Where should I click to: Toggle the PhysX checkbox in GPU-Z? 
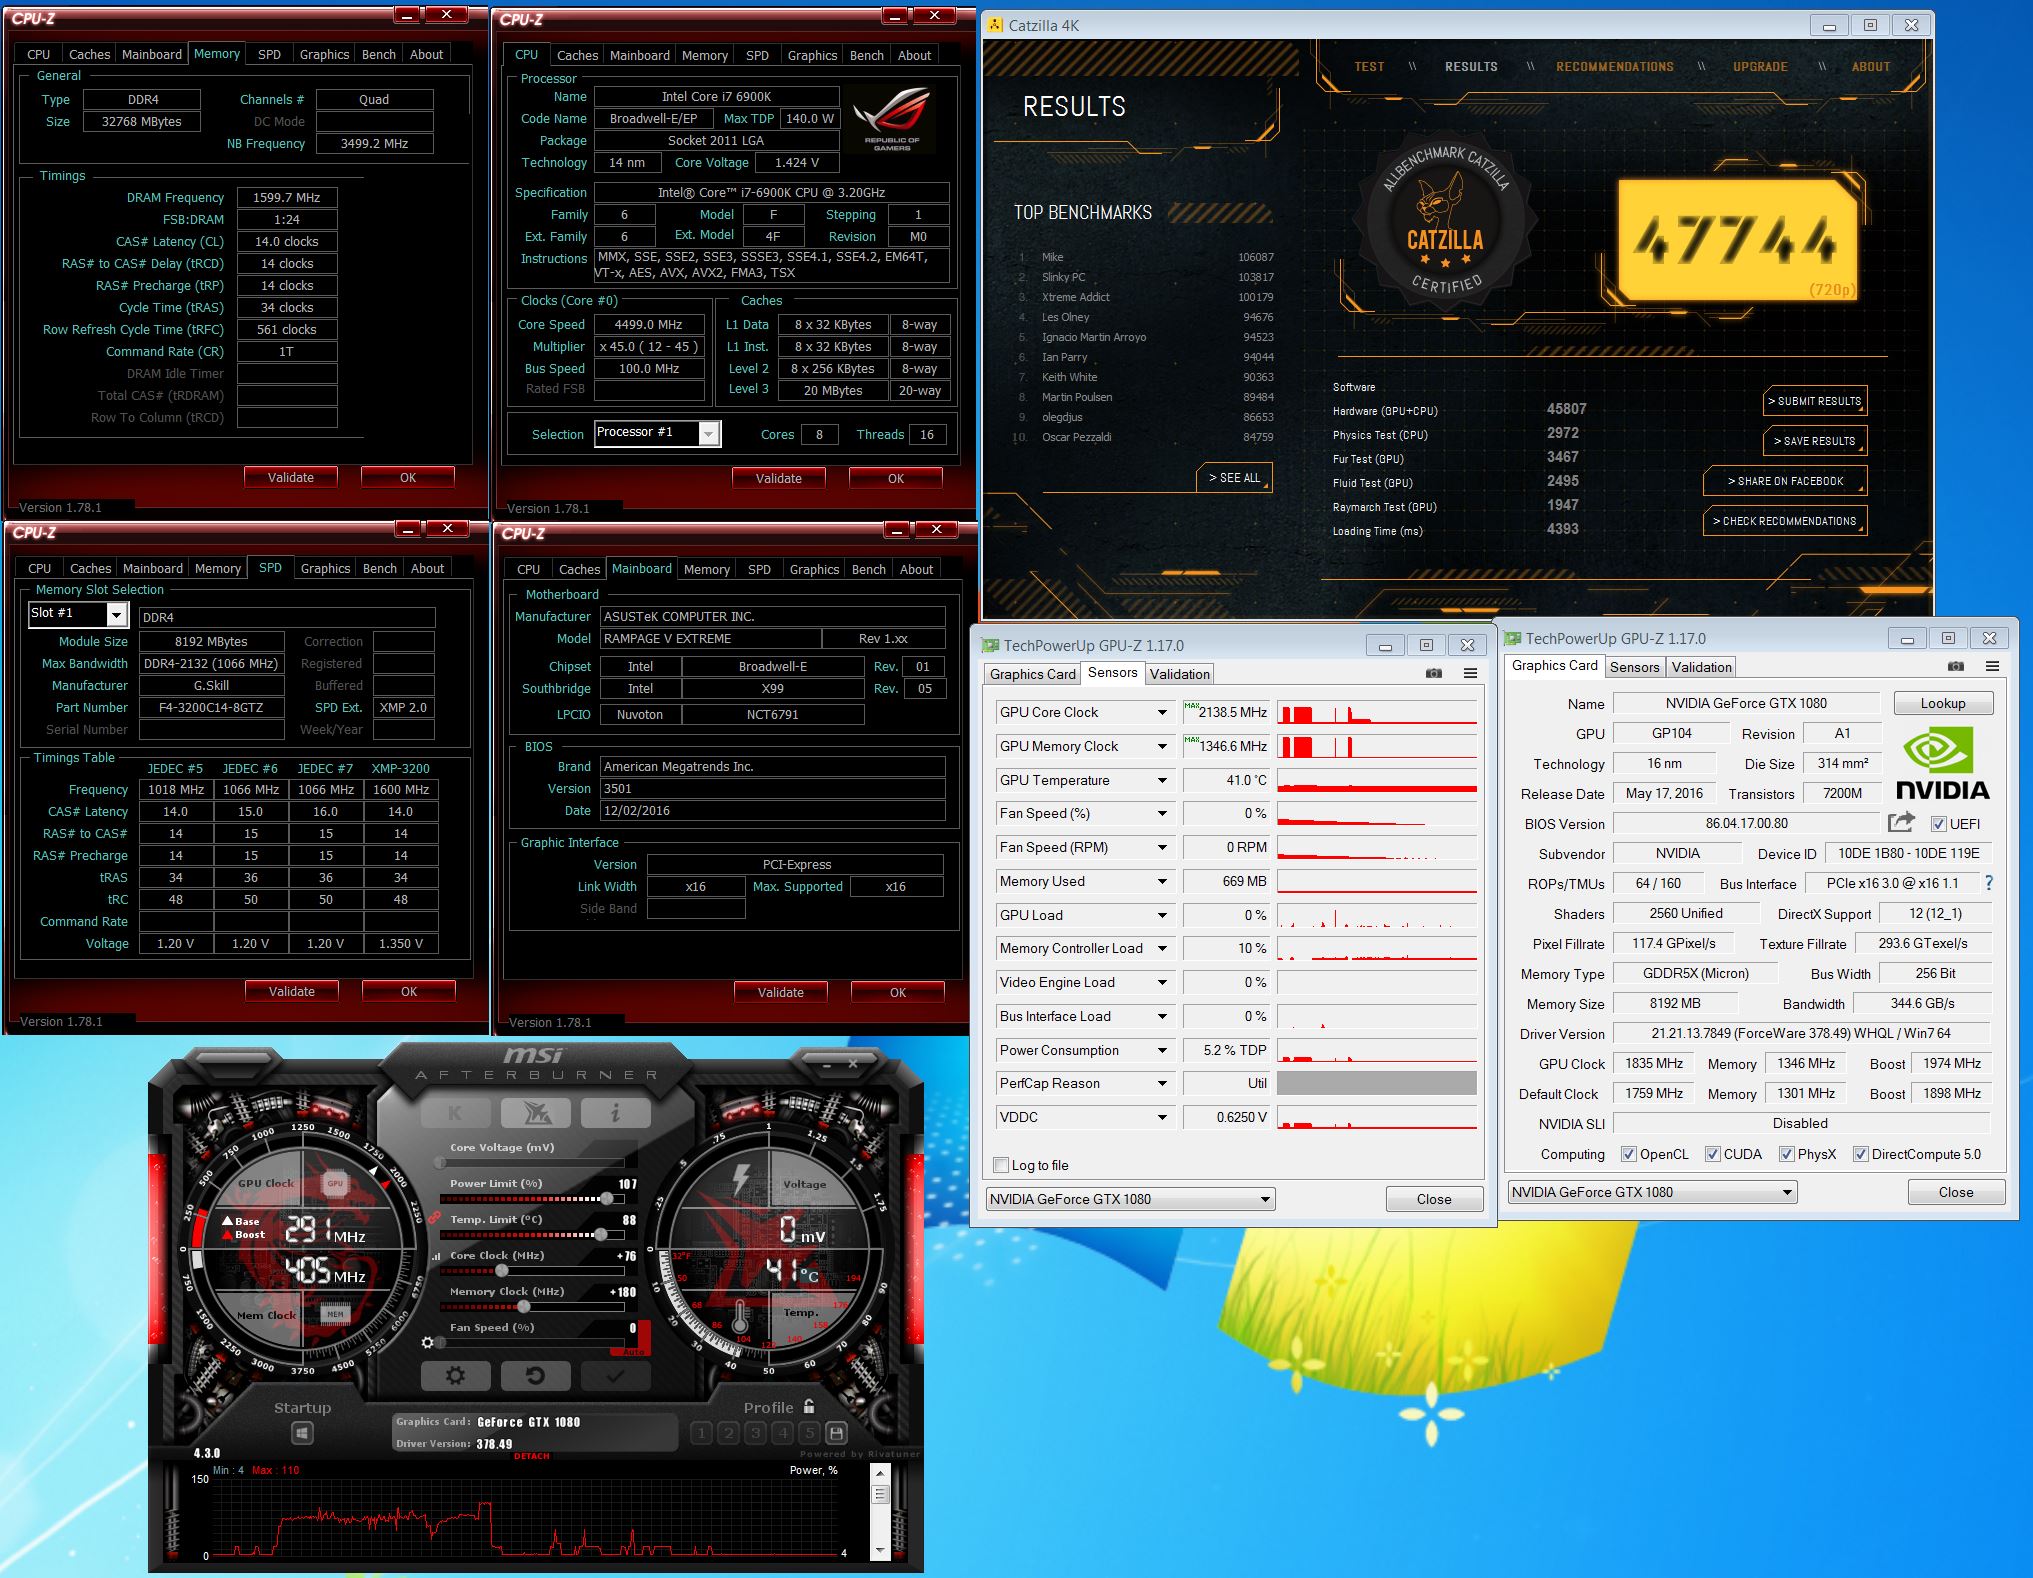(x=1786, y=1154)
